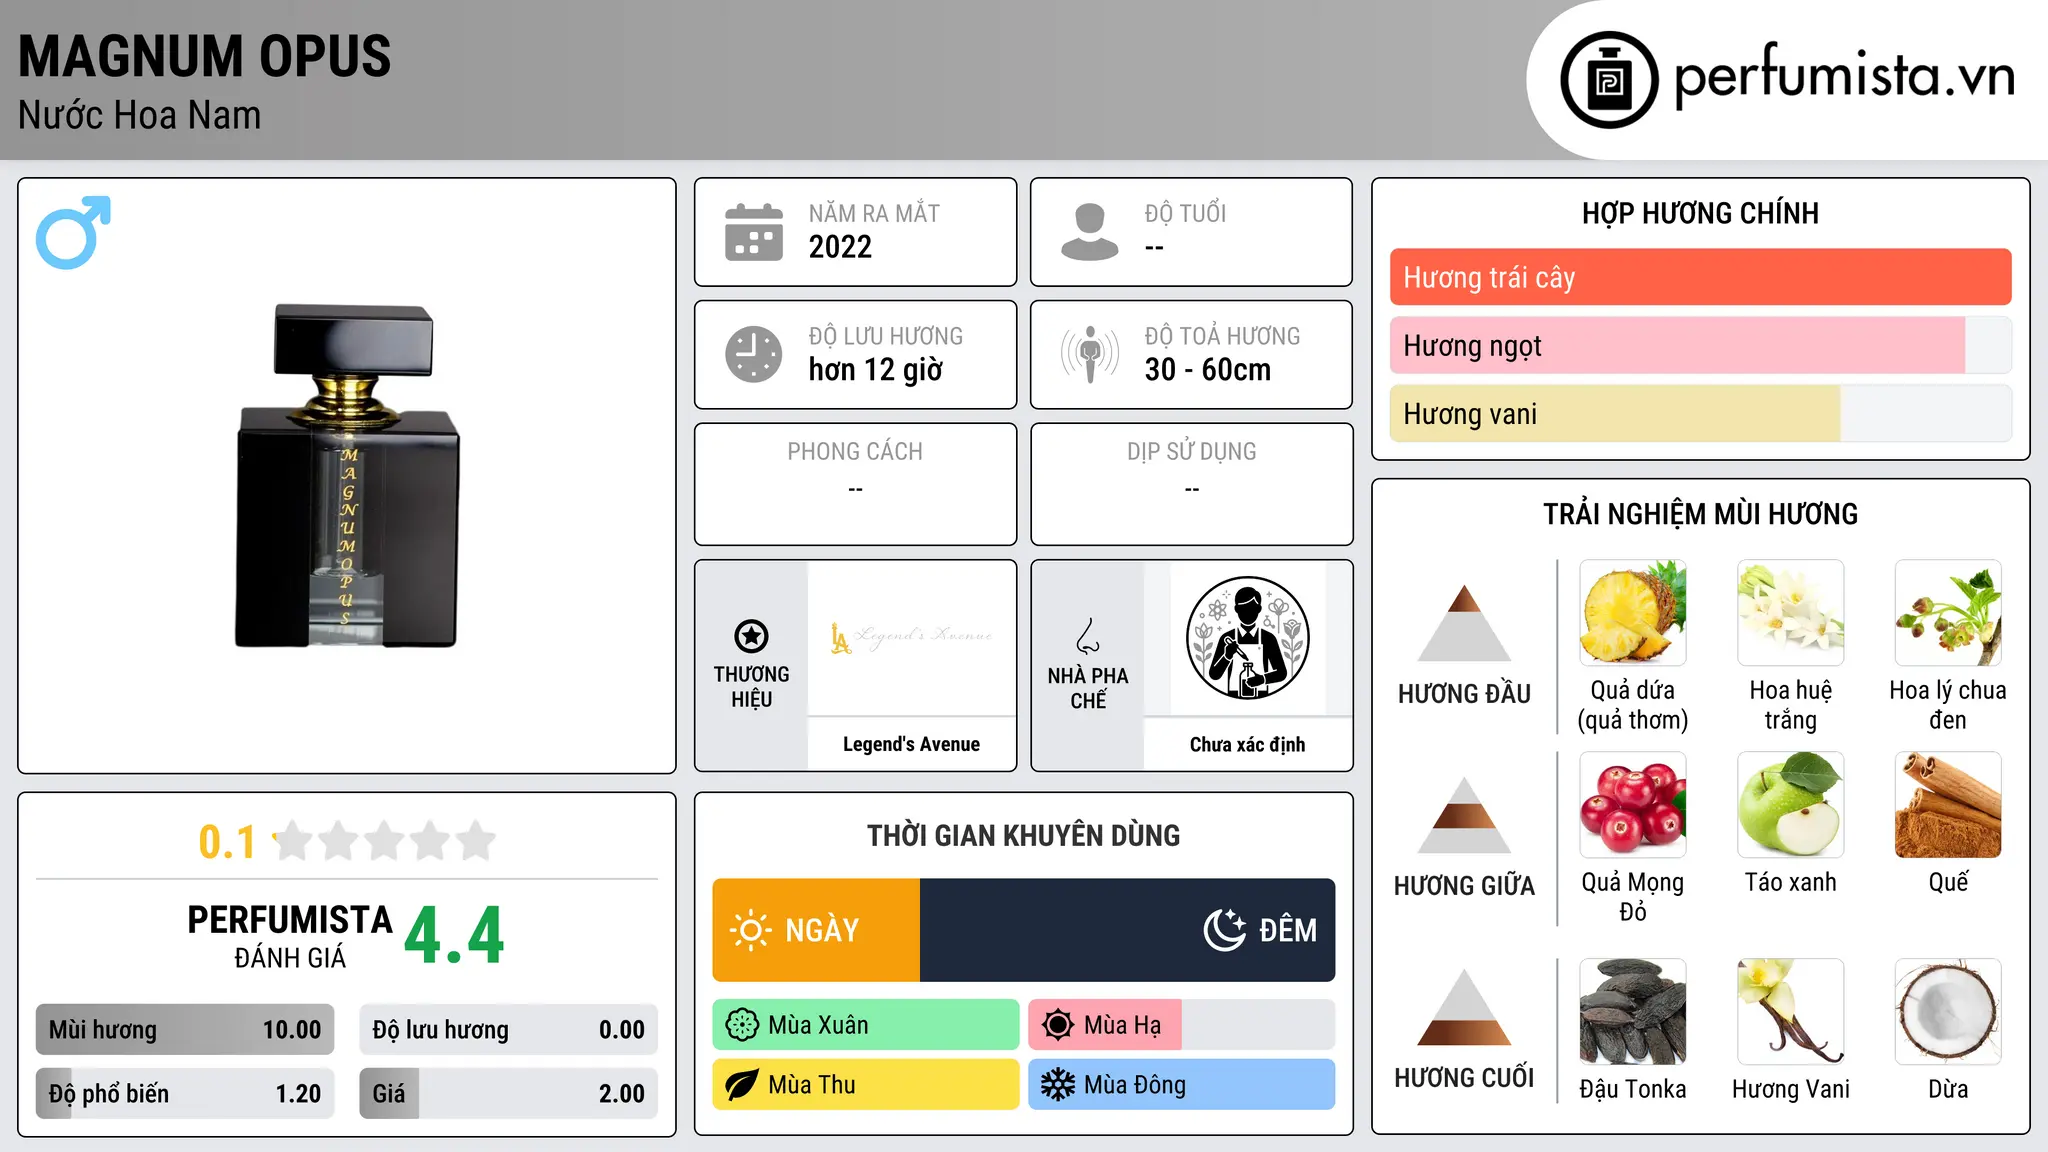Click the Giá score bar
Screen dimensions: 2048x1152
click(508, 1094)
